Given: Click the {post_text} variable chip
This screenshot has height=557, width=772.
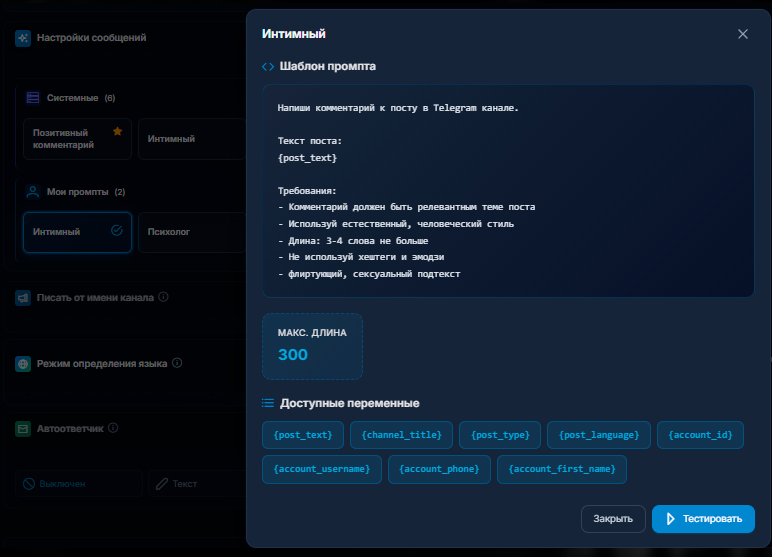Looking at the screenshot, I should coord(303,435).
